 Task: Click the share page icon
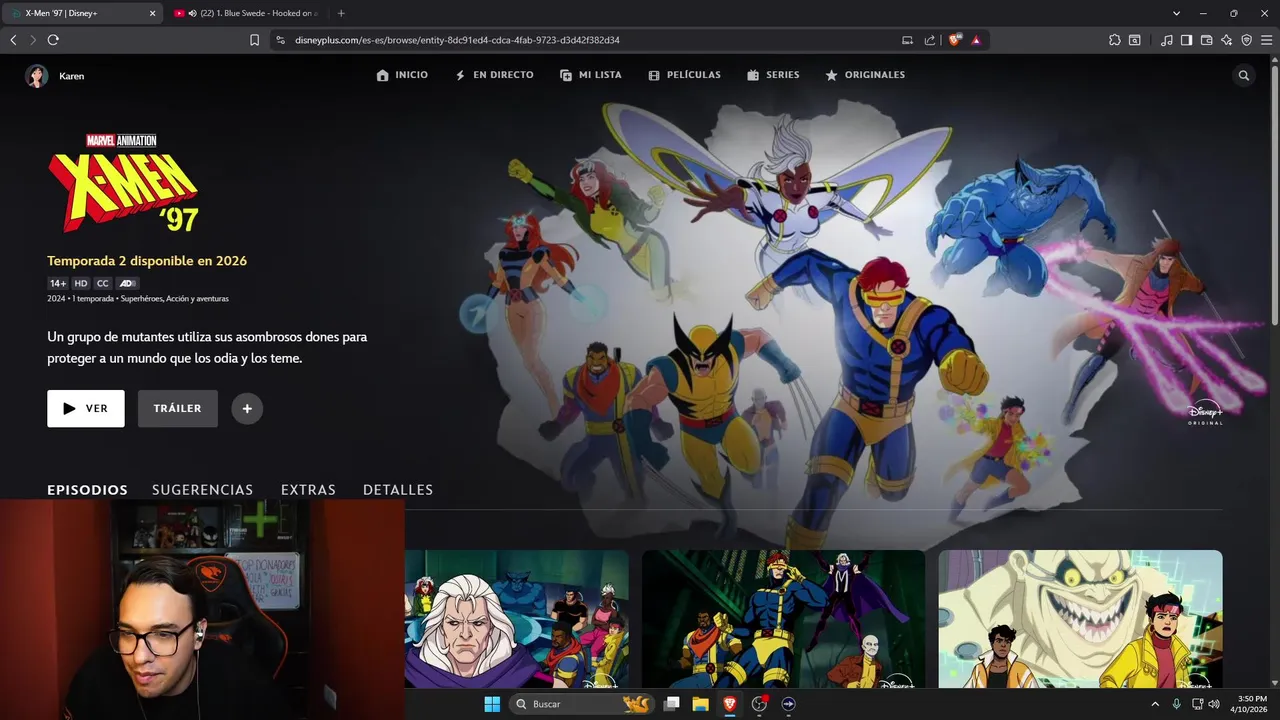tap(930, 40)
